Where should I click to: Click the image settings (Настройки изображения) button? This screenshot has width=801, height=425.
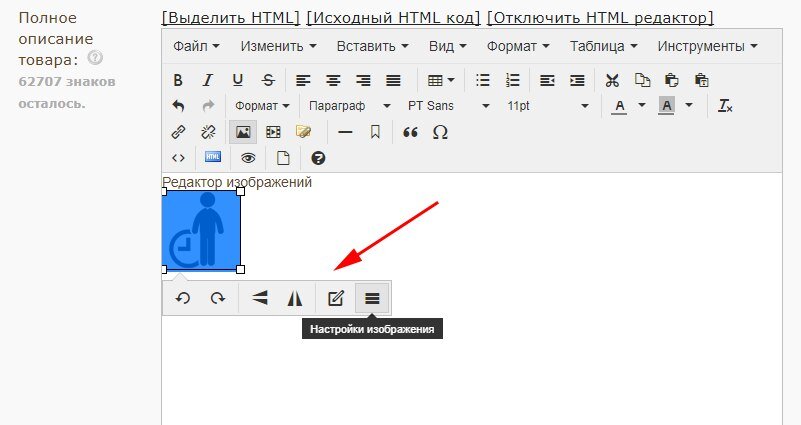click(372, 298)
